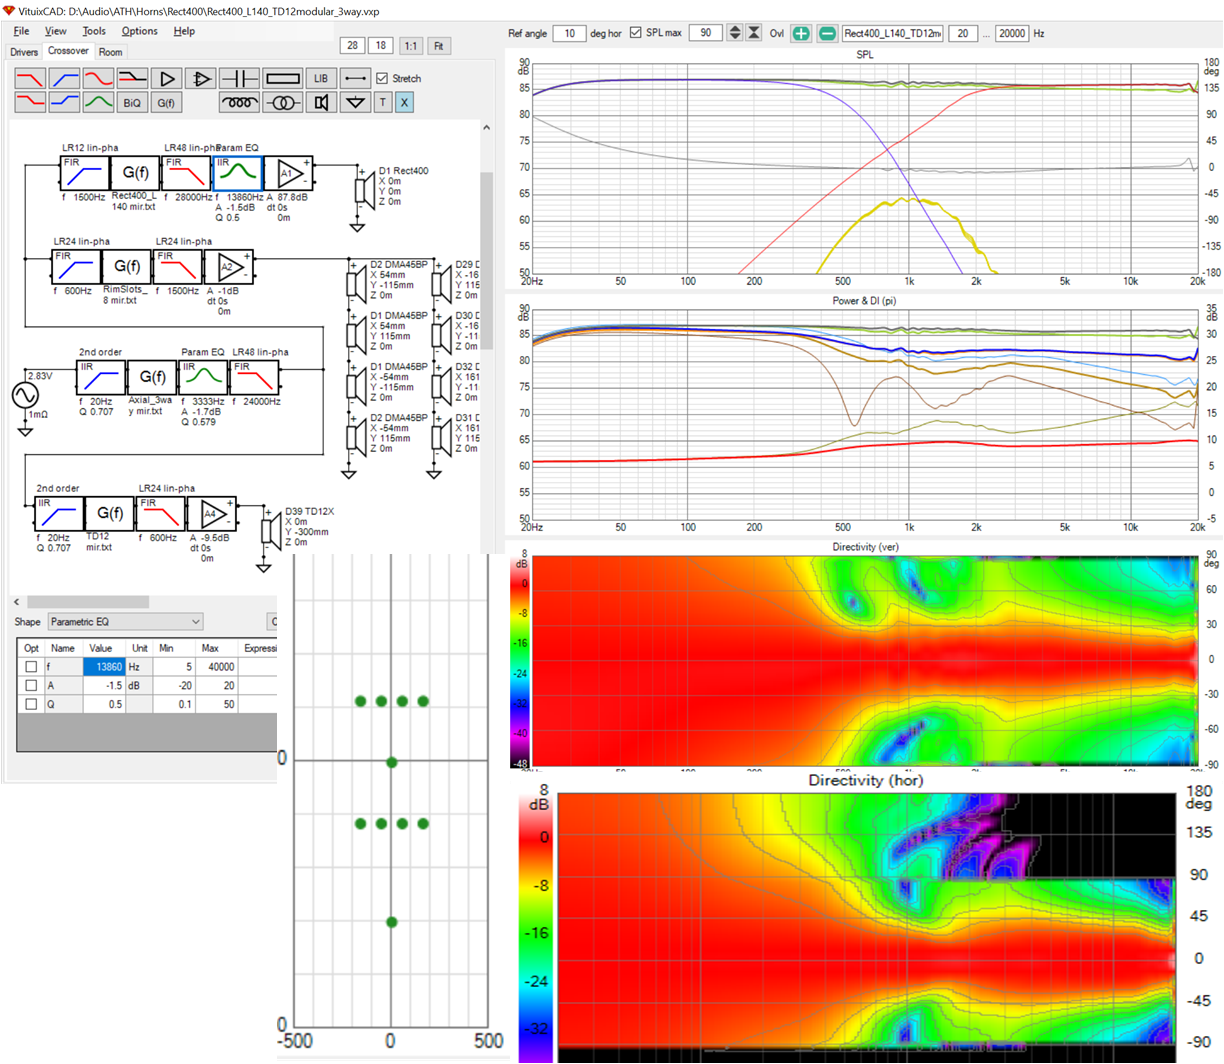Add a ground symbol
Screen dimensions: 1224x1064
pos(355,102)
